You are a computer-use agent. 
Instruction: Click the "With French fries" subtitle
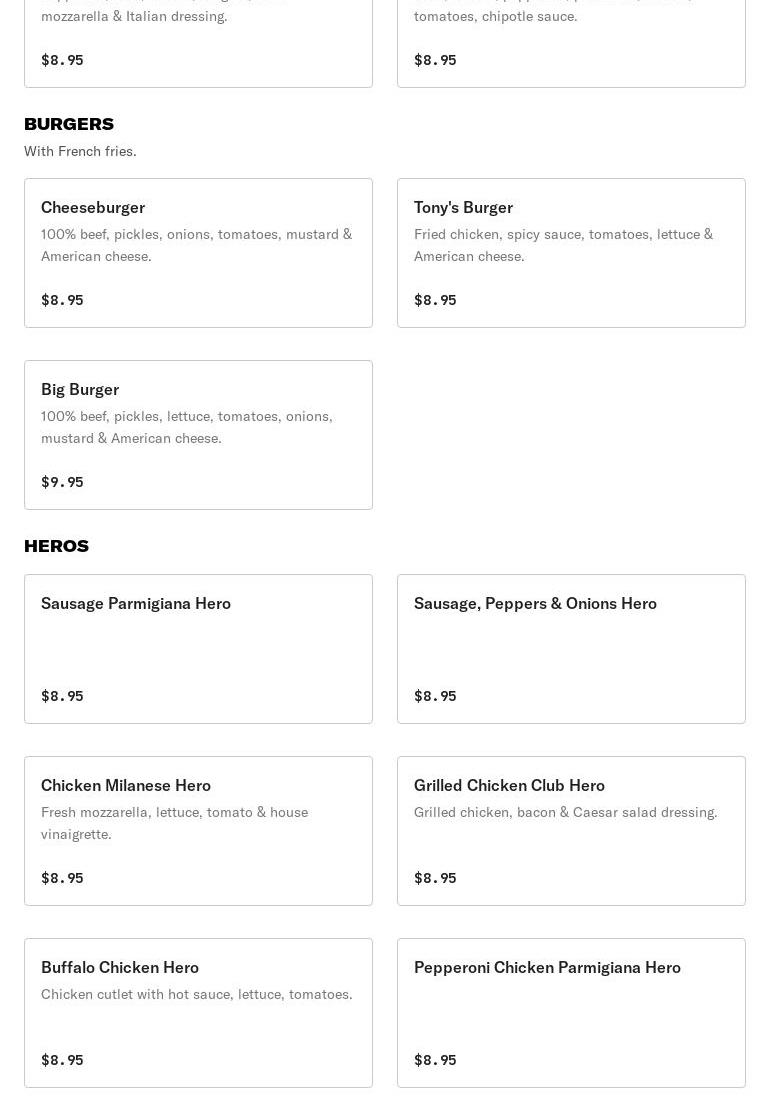pos(80,151)
